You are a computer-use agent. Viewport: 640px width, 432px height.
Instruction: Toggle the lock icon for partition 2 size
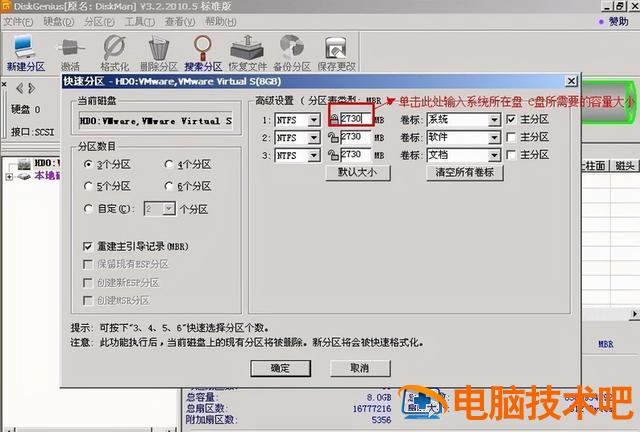pos(333,138)
